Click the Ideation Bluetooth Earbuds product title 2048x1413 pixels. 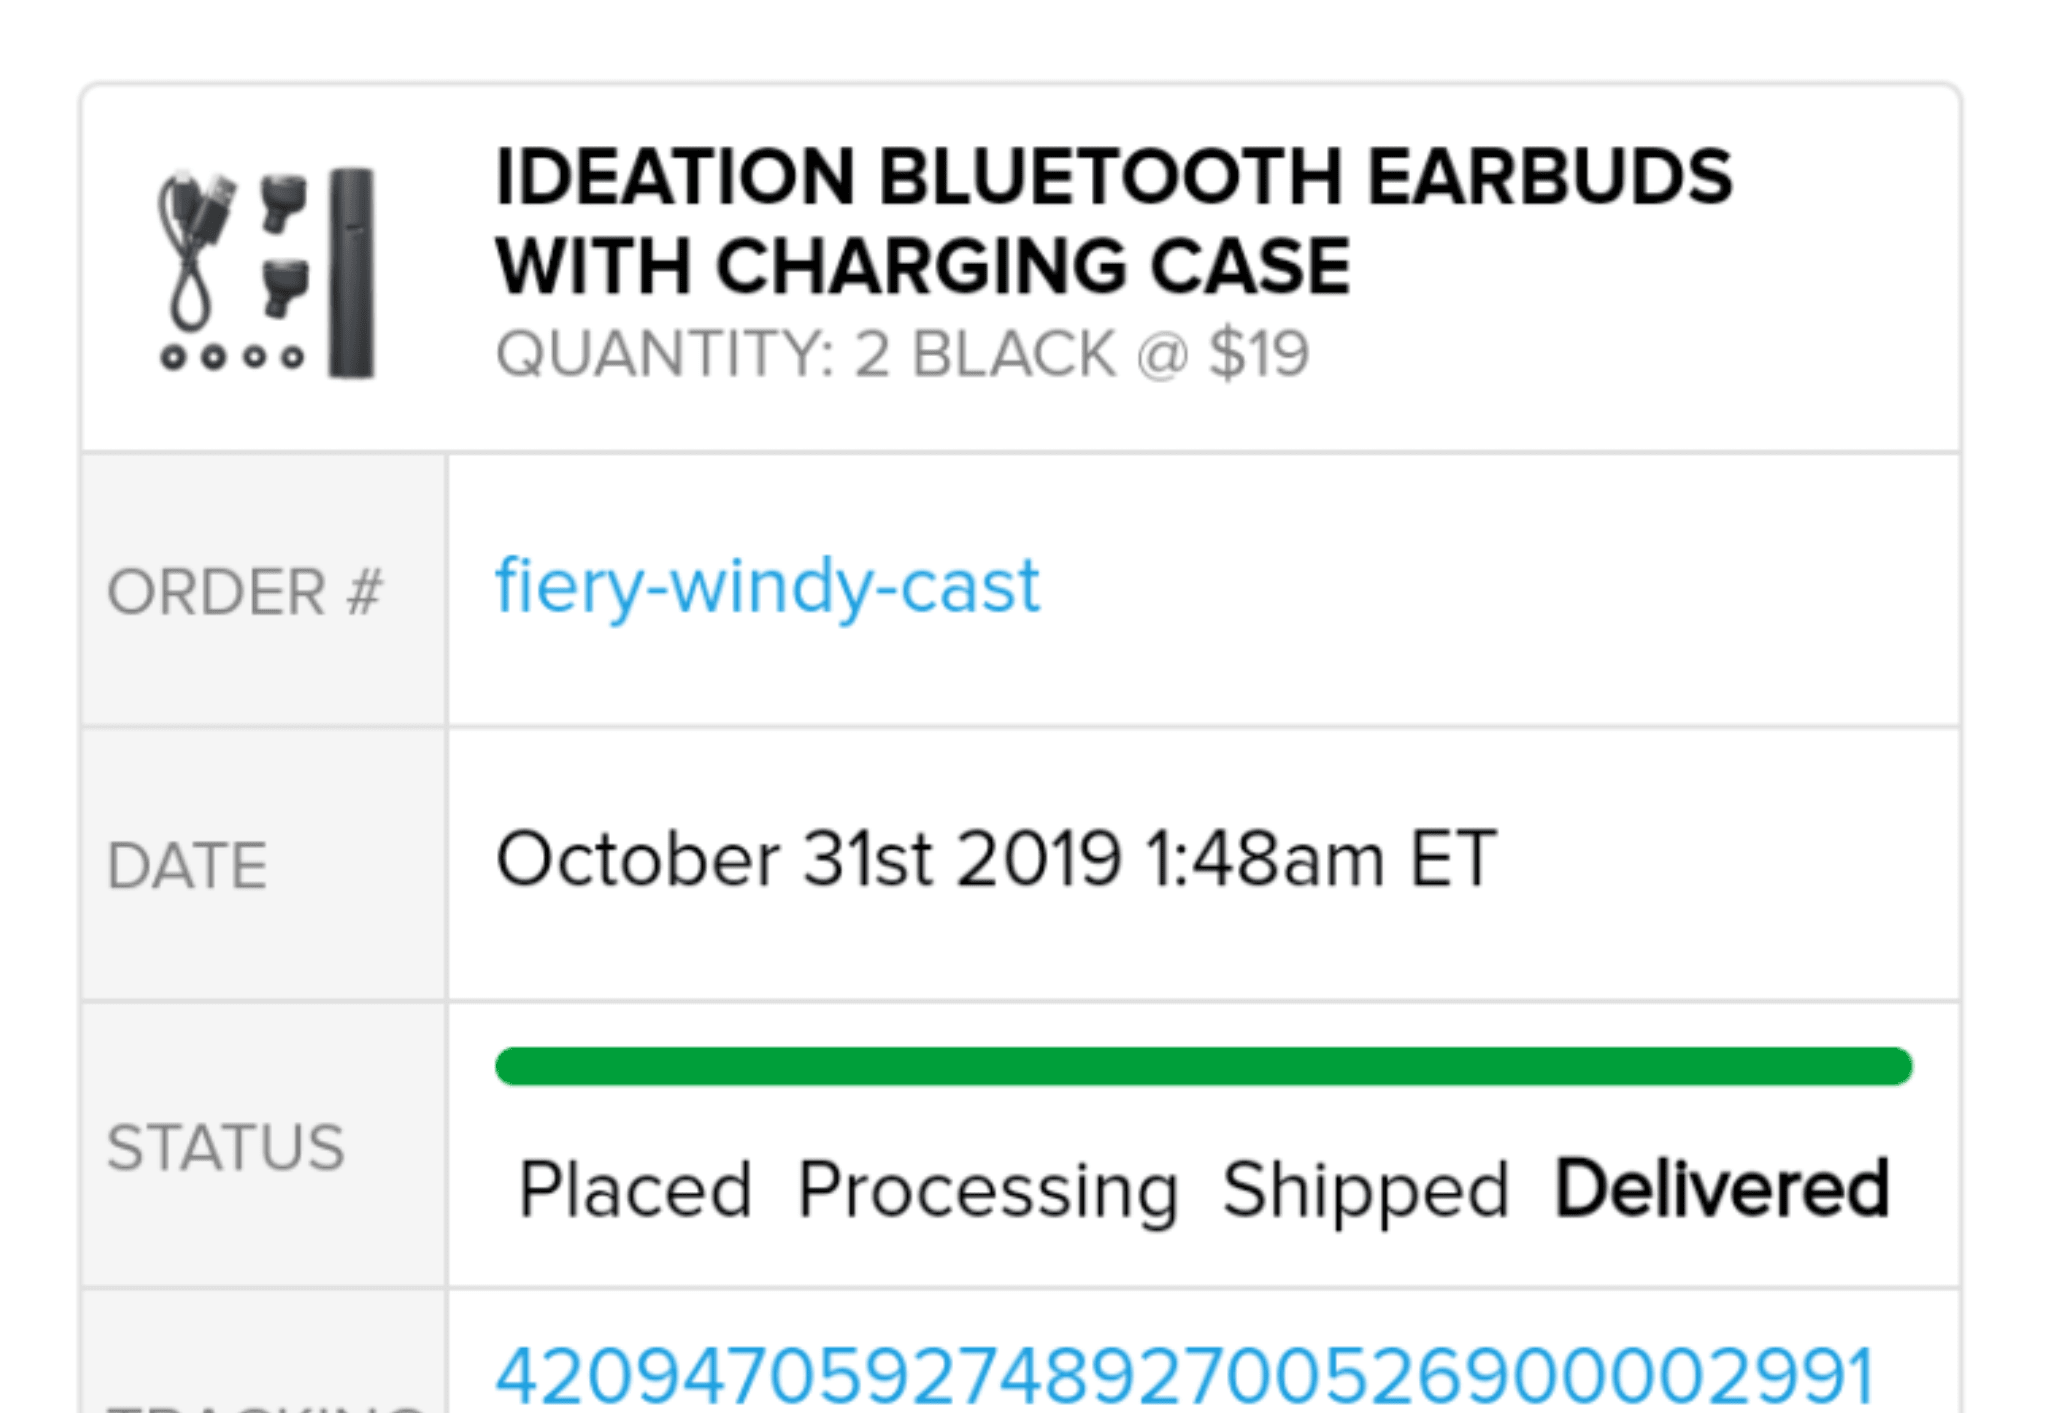tap(1112, 221)
